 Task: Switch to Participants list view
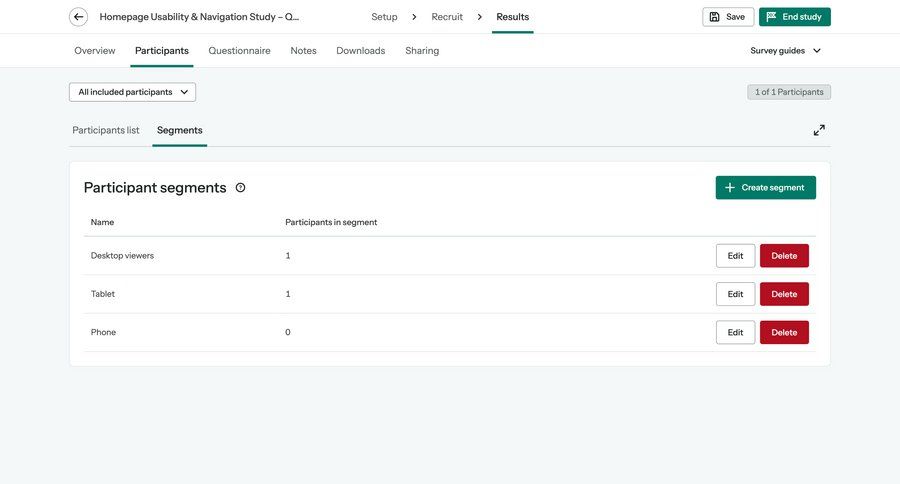(106, 130)
